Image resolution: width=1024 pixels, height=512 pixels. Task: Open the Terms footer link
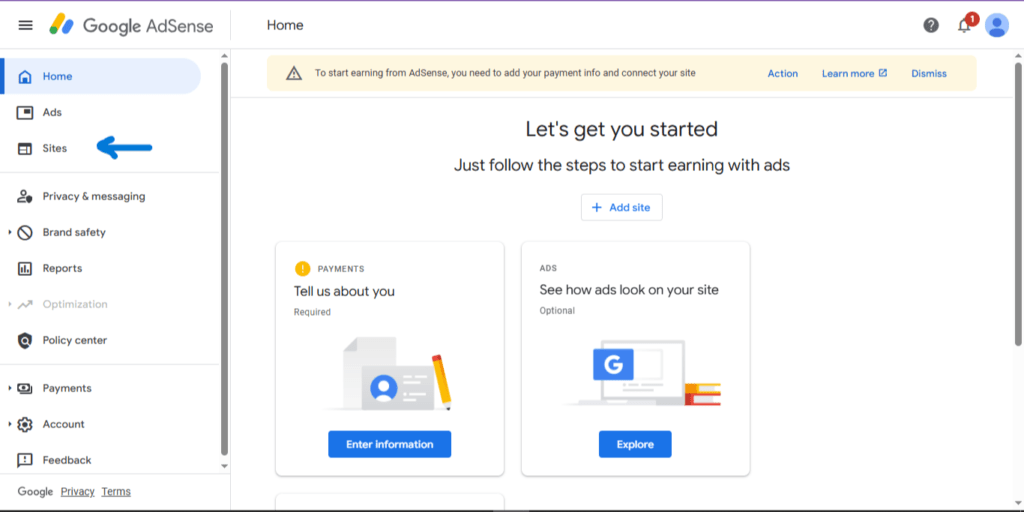tap(116, 491)
